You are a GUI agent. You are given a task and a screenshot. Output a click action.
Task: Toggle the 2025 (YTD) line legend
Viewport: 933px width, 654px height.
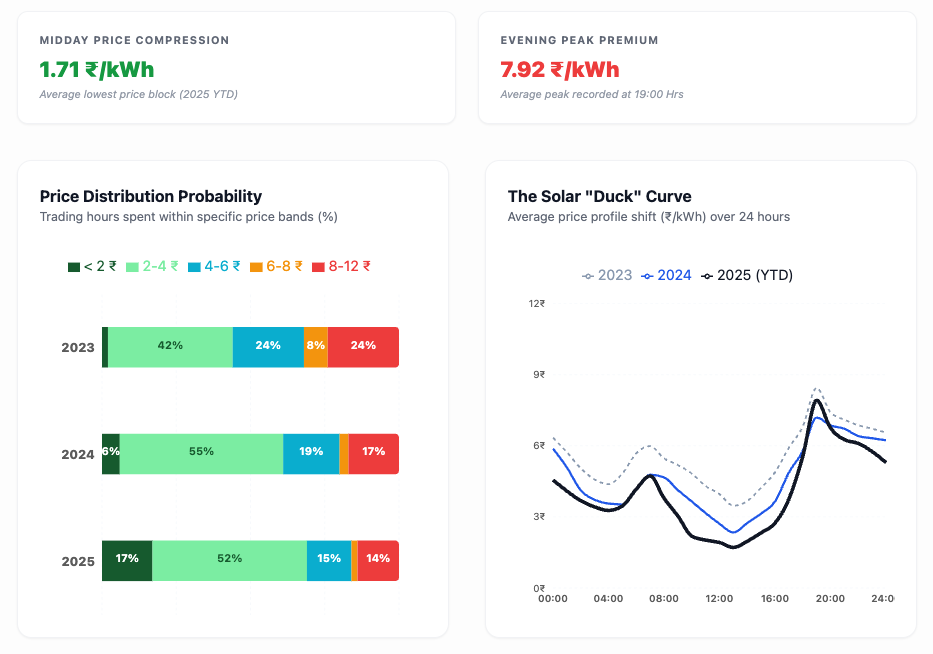click(x=747, y=275)
